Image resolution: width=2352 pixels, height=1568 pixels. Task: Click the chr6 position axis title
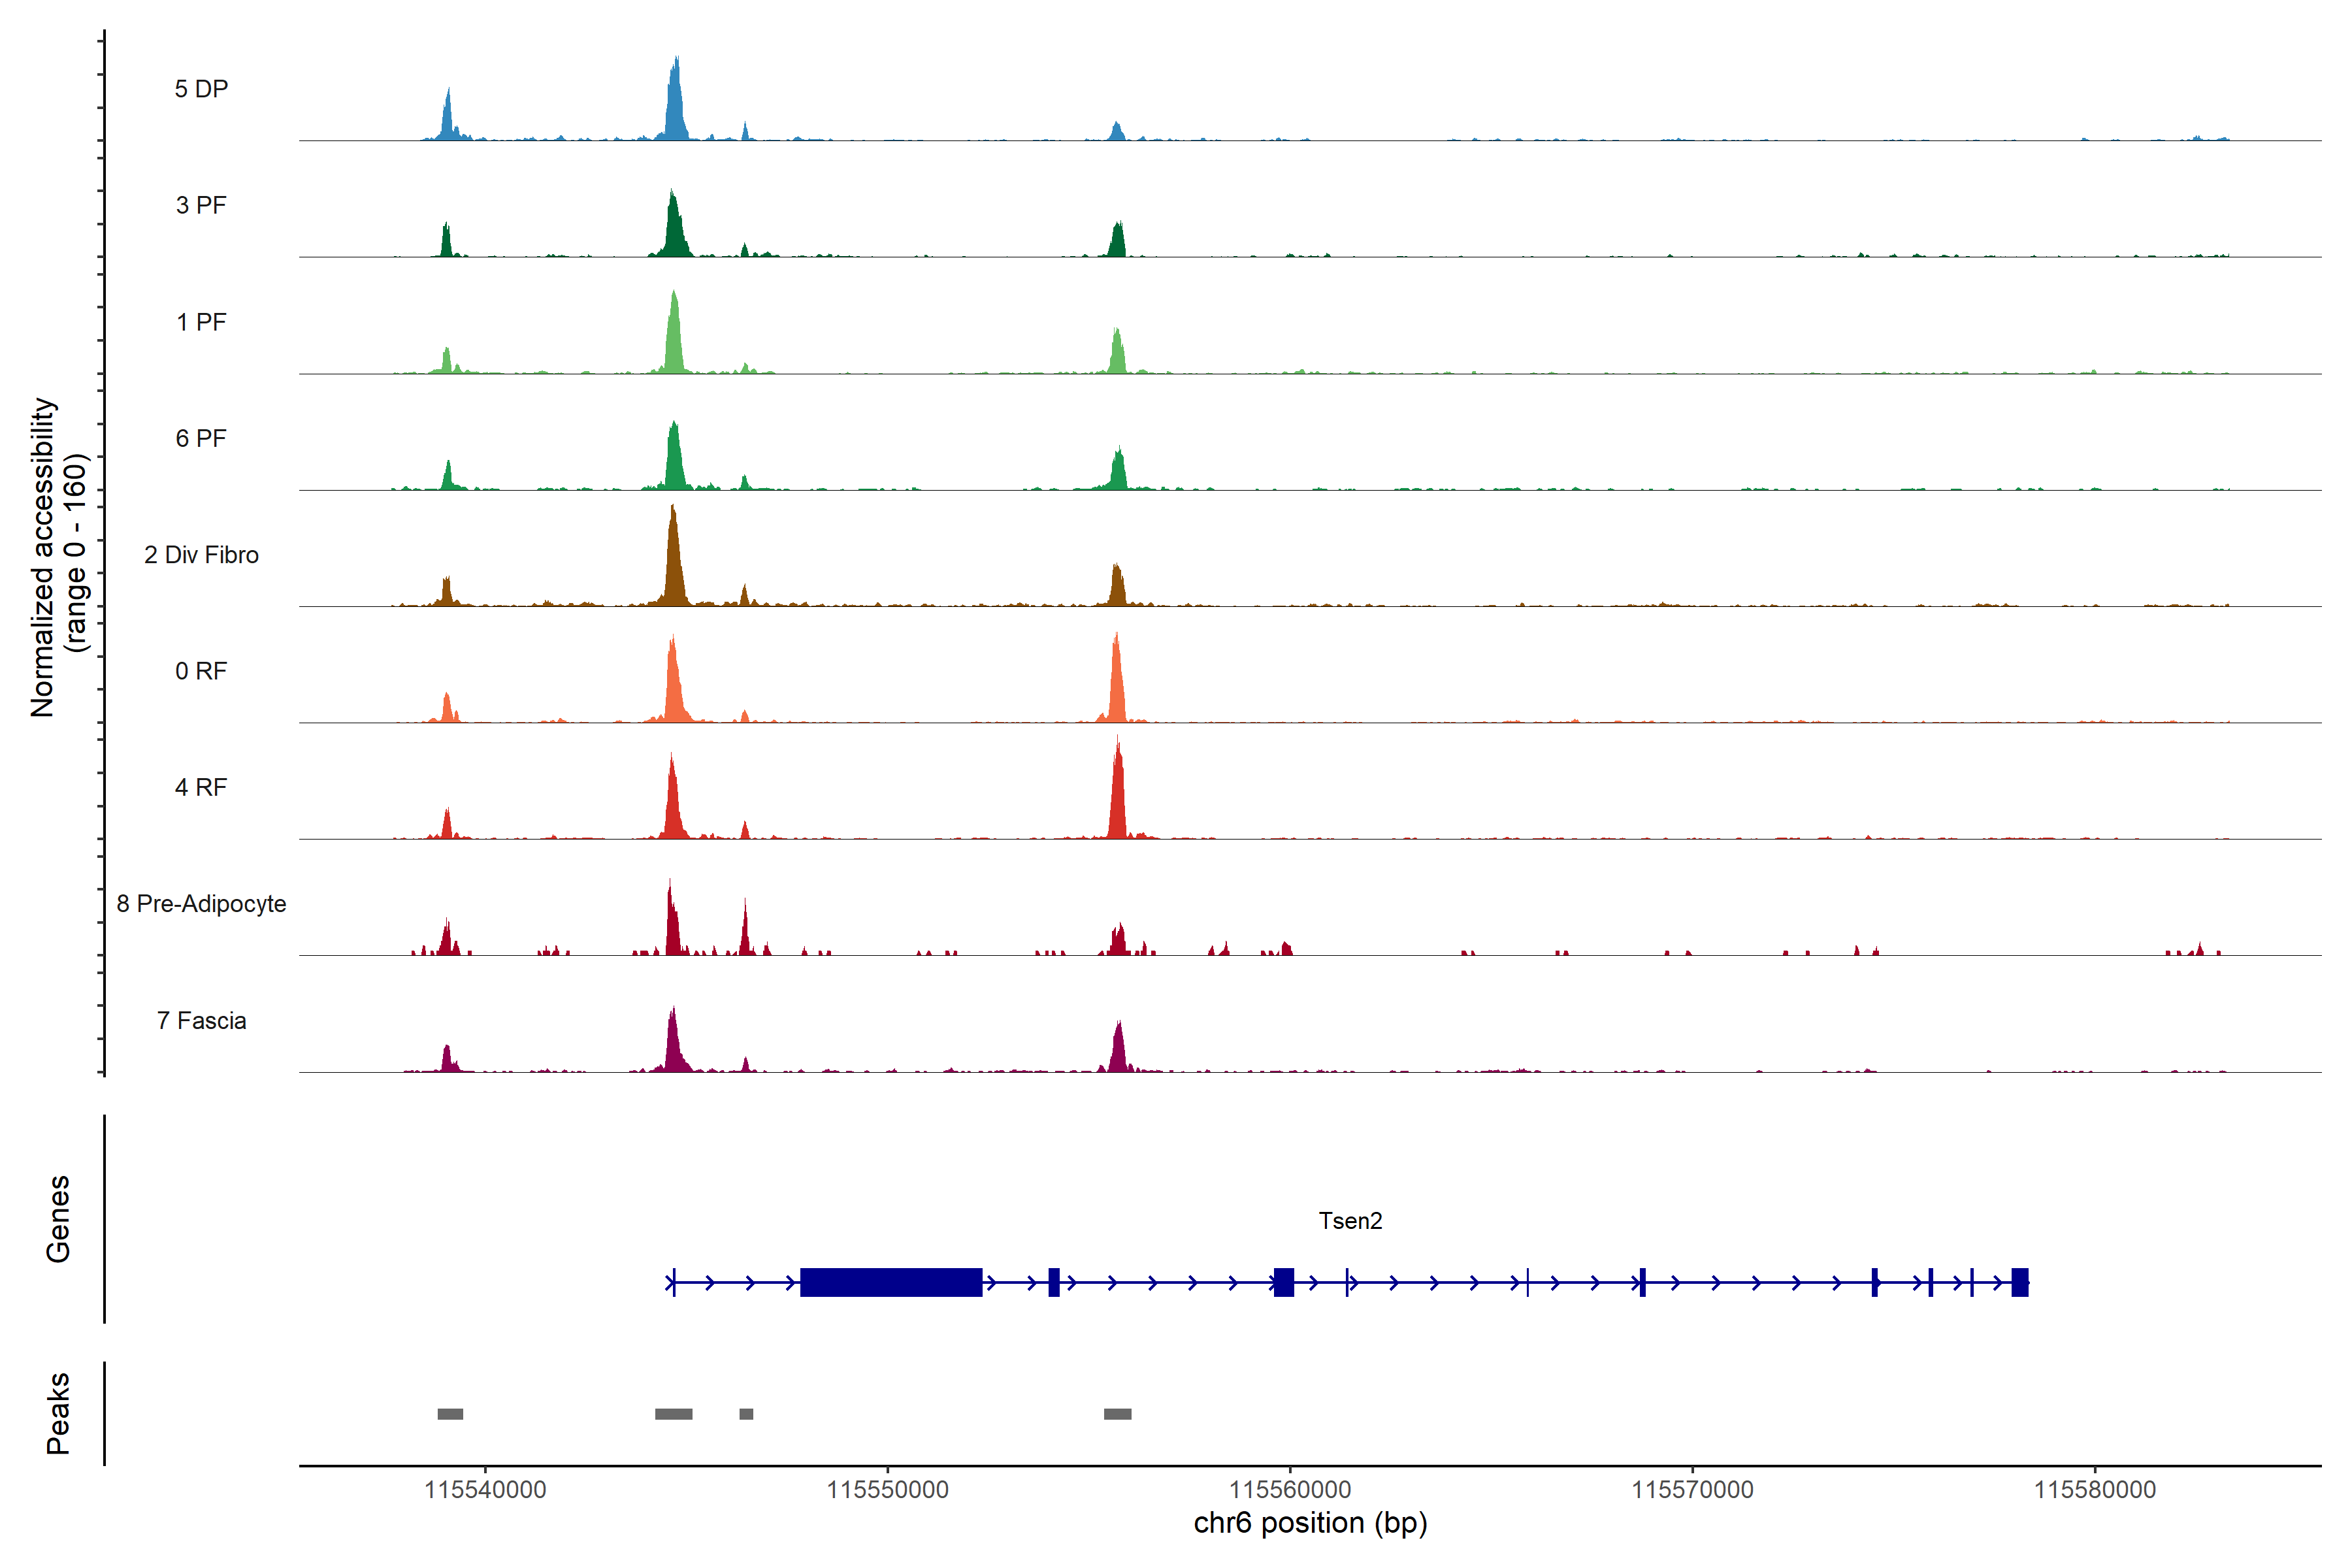(1310, 1523)
